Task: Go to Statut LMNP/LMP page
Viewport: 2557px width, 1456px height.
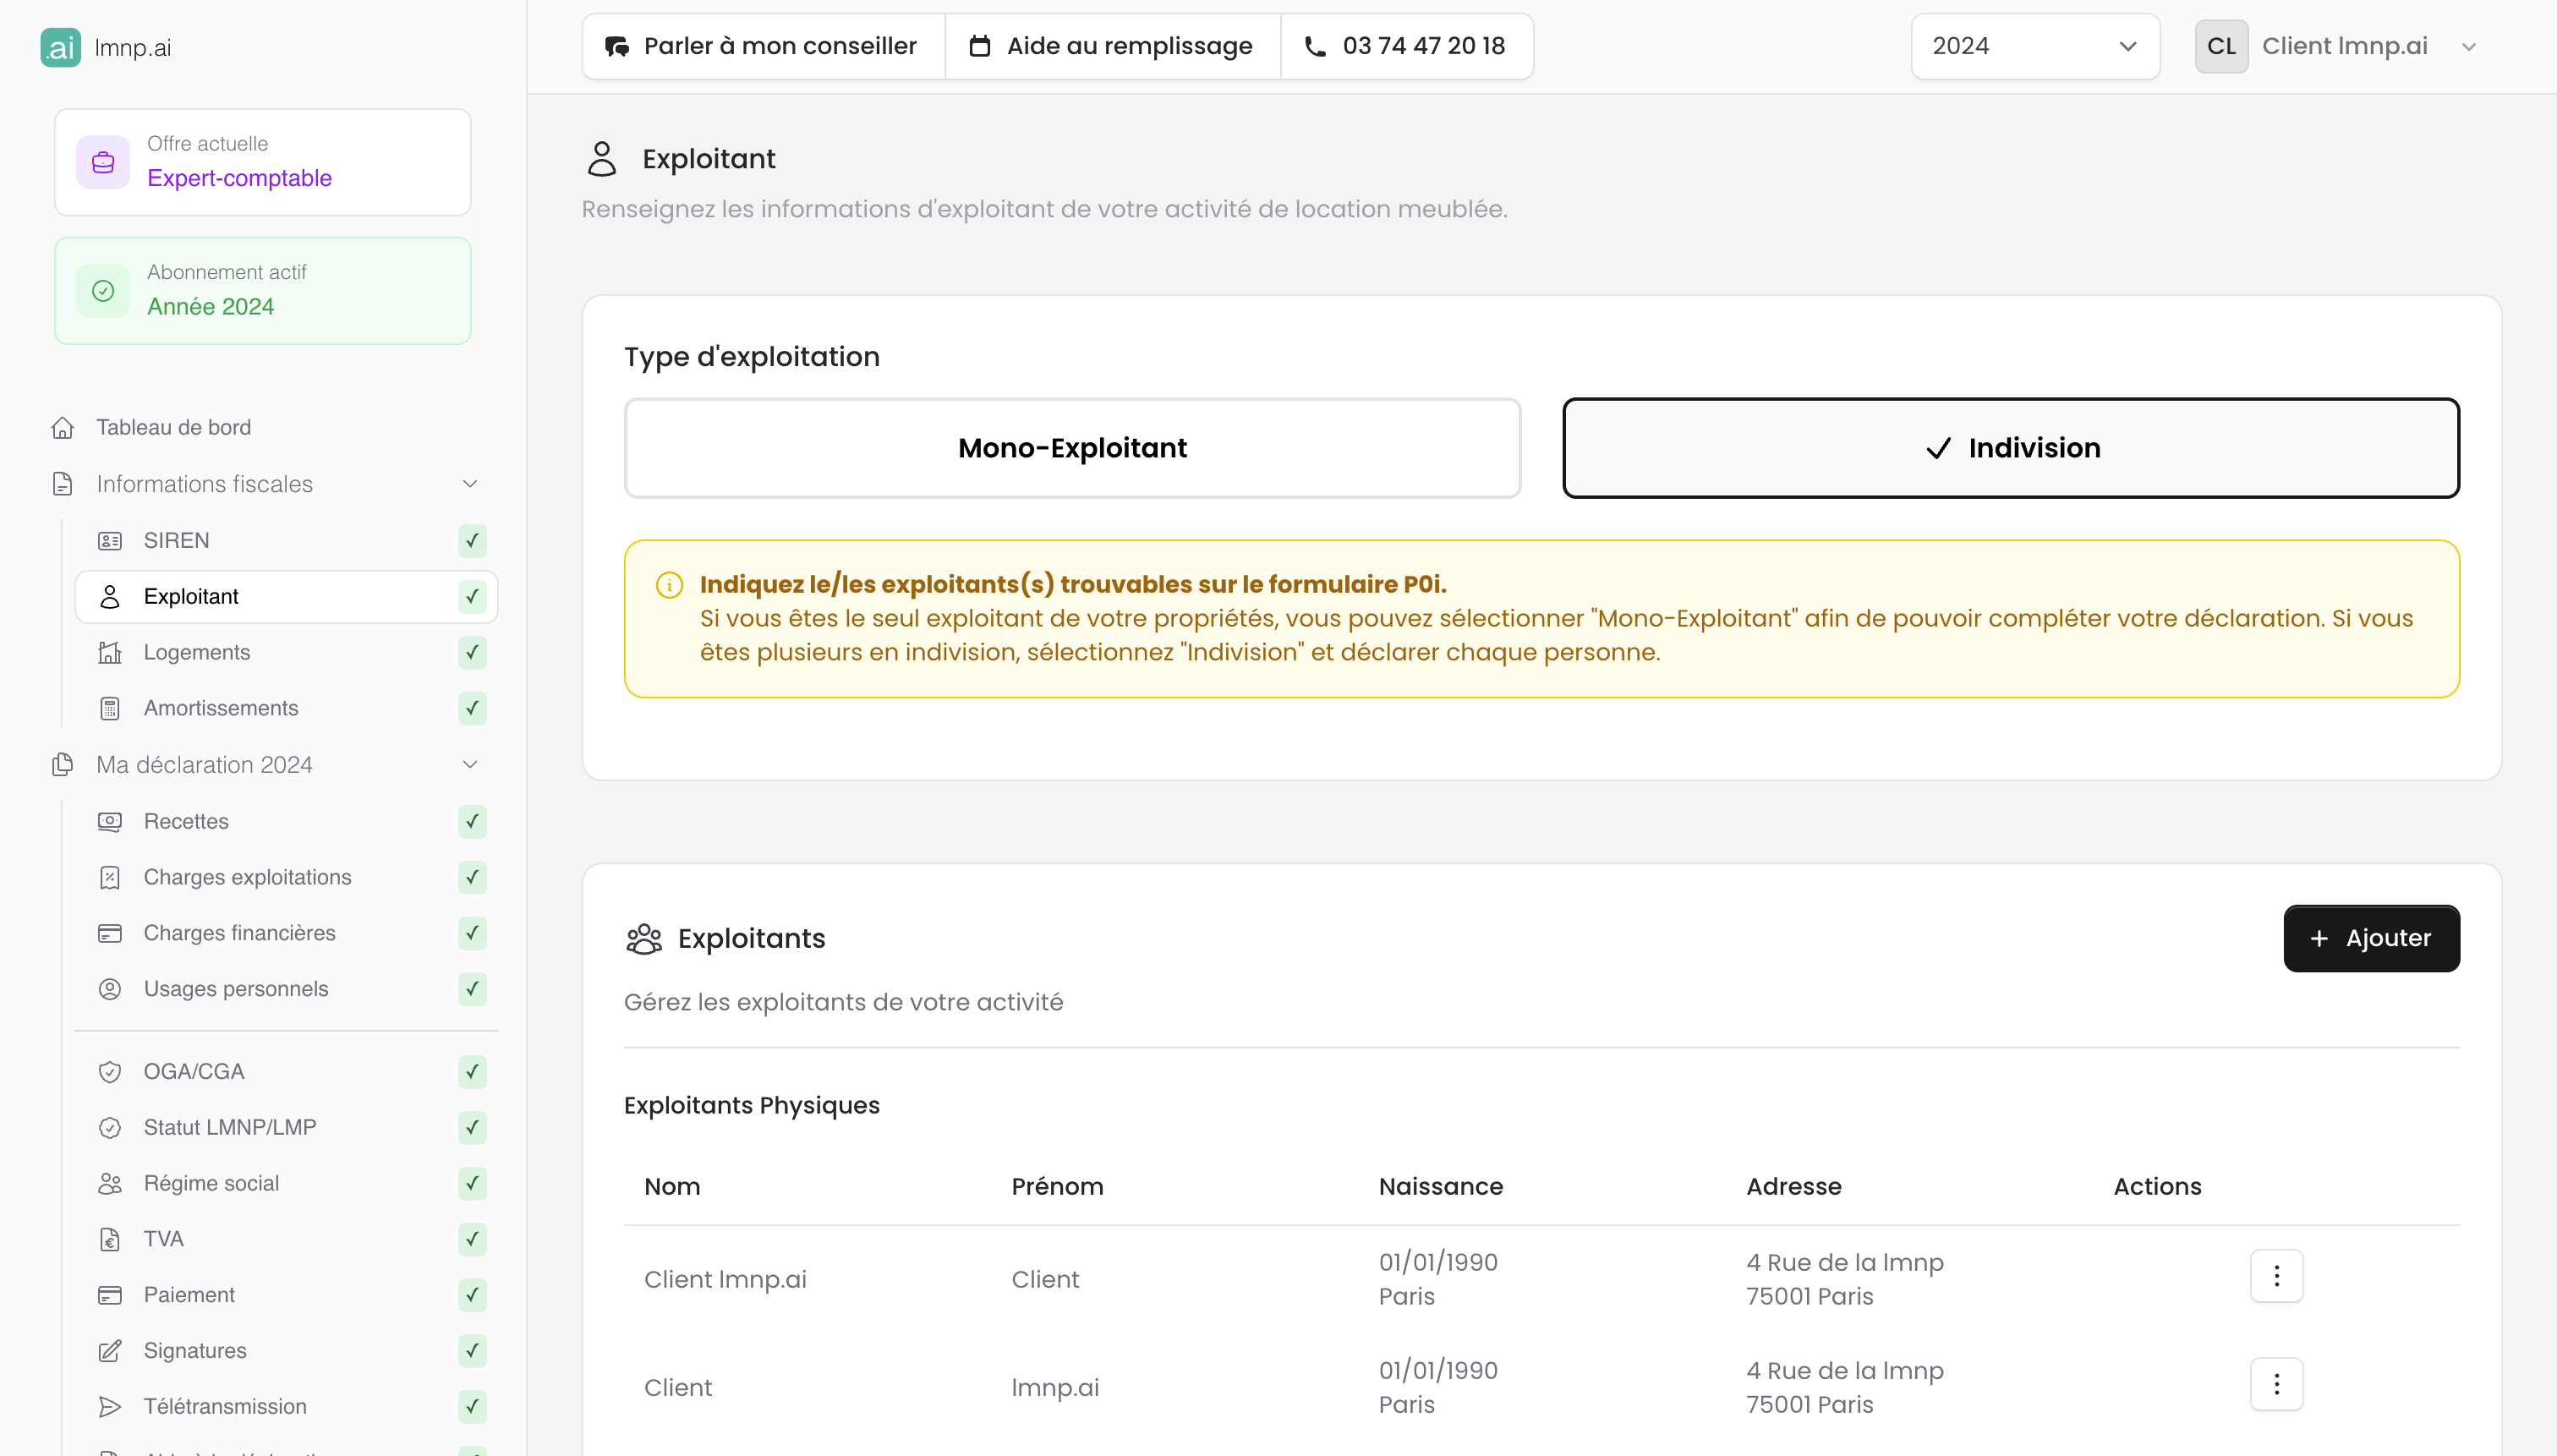Action: click(x=229, y=1127)
